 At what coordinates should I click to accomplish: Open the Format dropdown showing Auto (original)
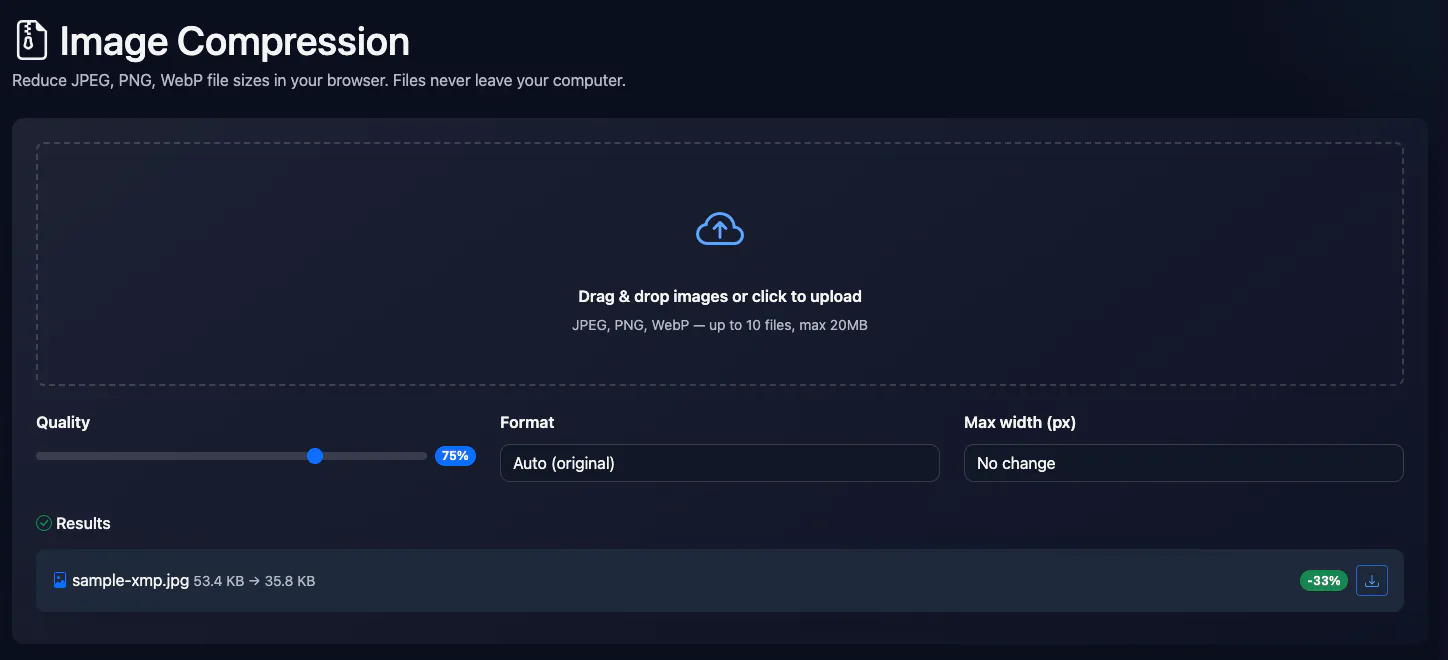click(x=720, y=463)
